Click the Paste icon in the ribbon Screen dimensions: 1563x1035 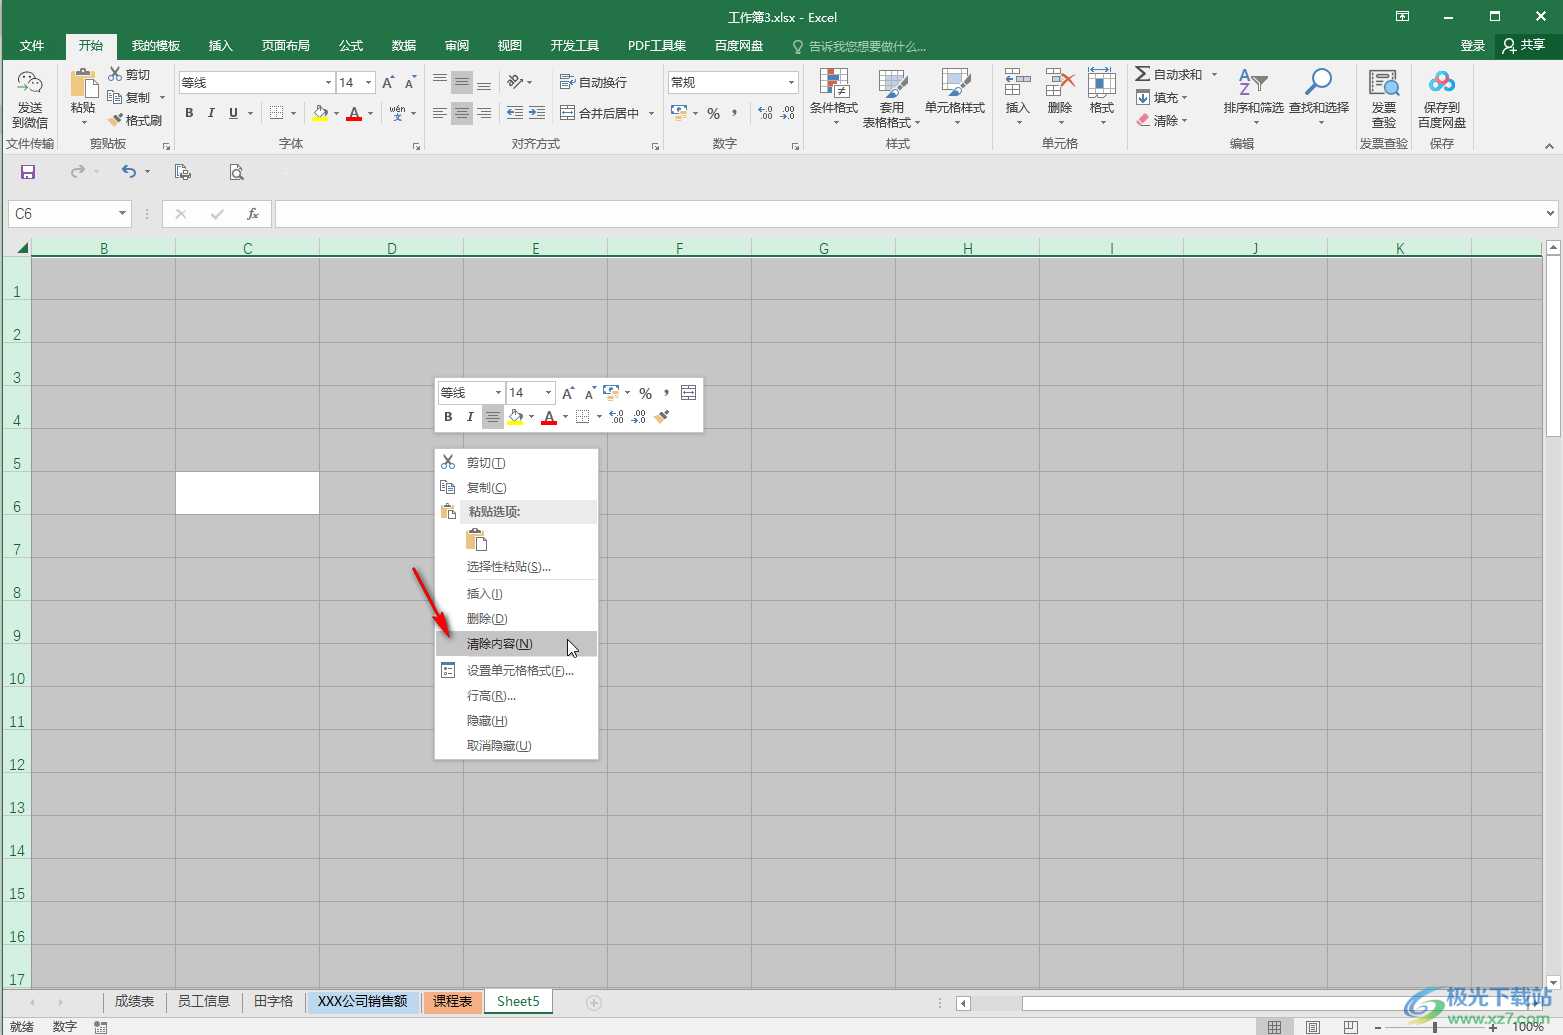pyautogui.click(x=83, y=84)
